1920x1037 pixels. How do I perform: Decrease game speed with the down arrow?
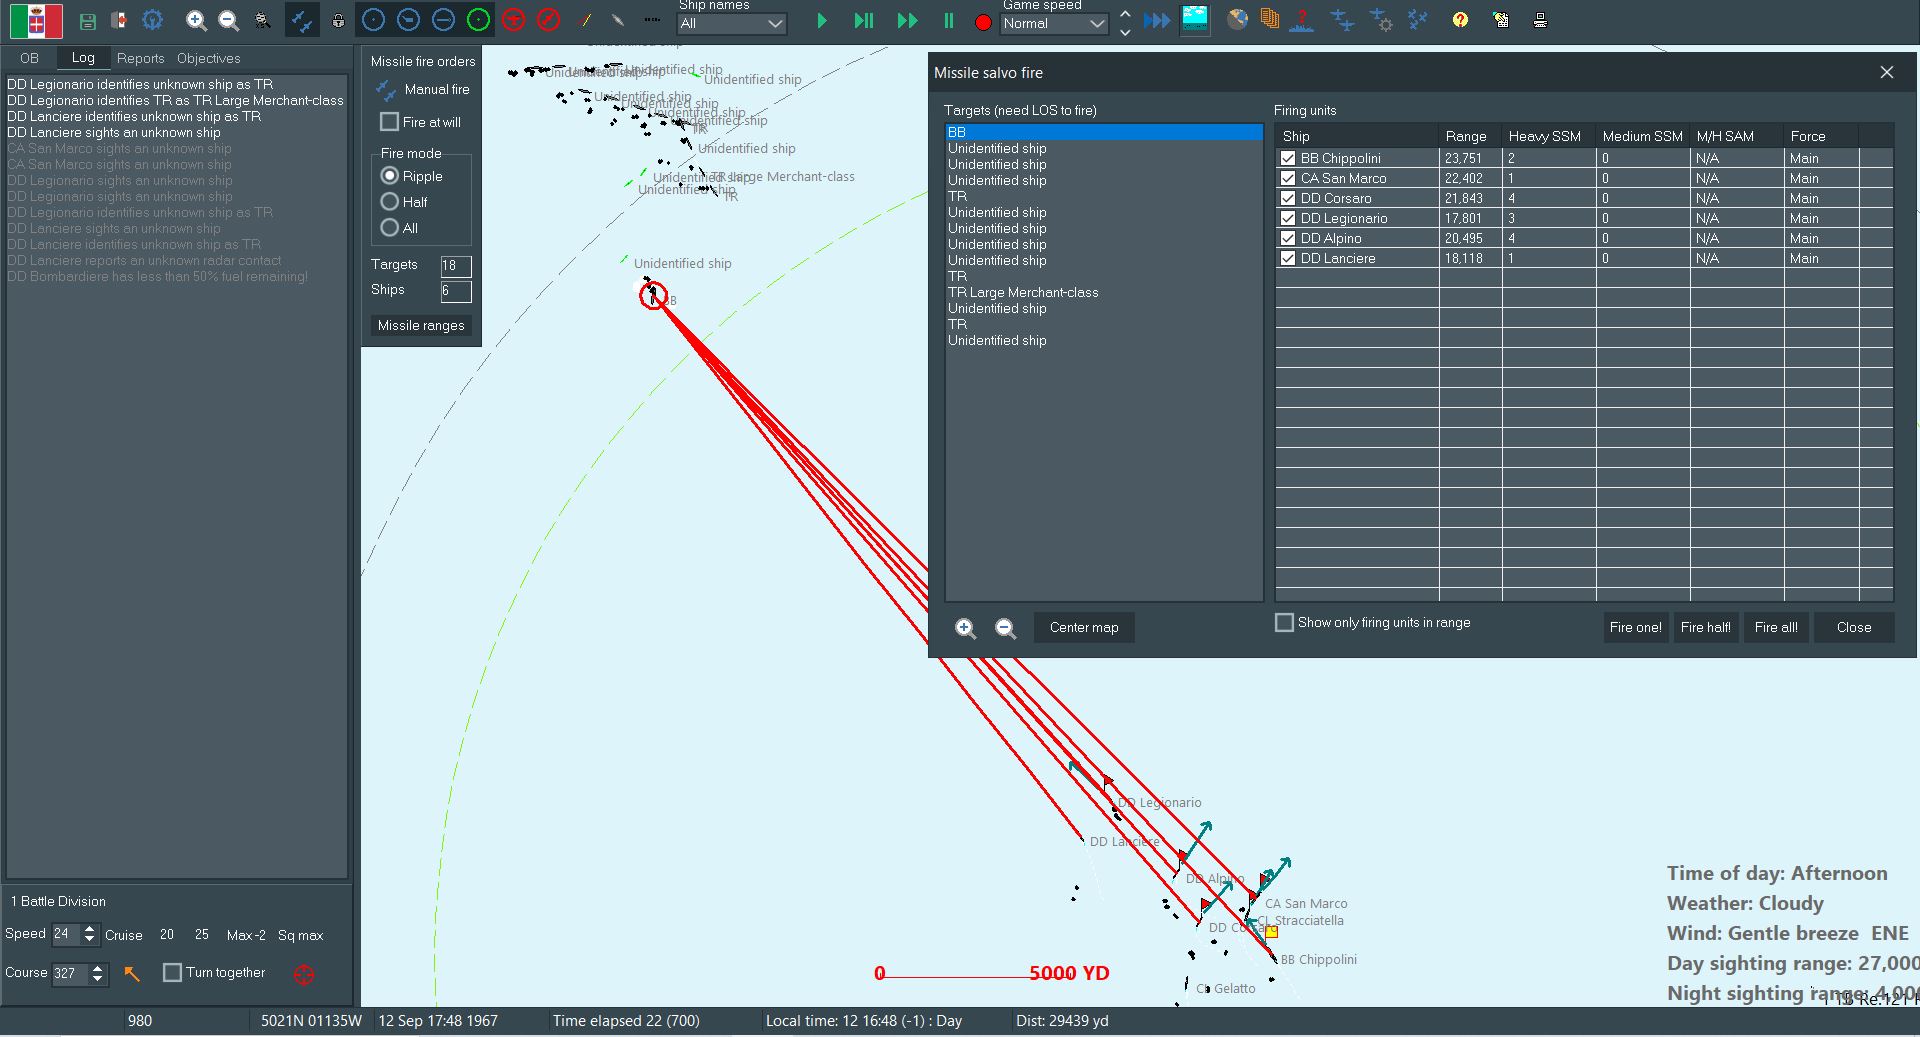1125,32
